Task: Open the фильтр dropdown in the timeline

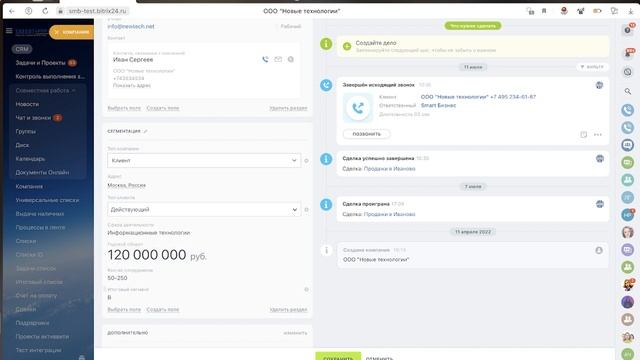Action: 592,67
